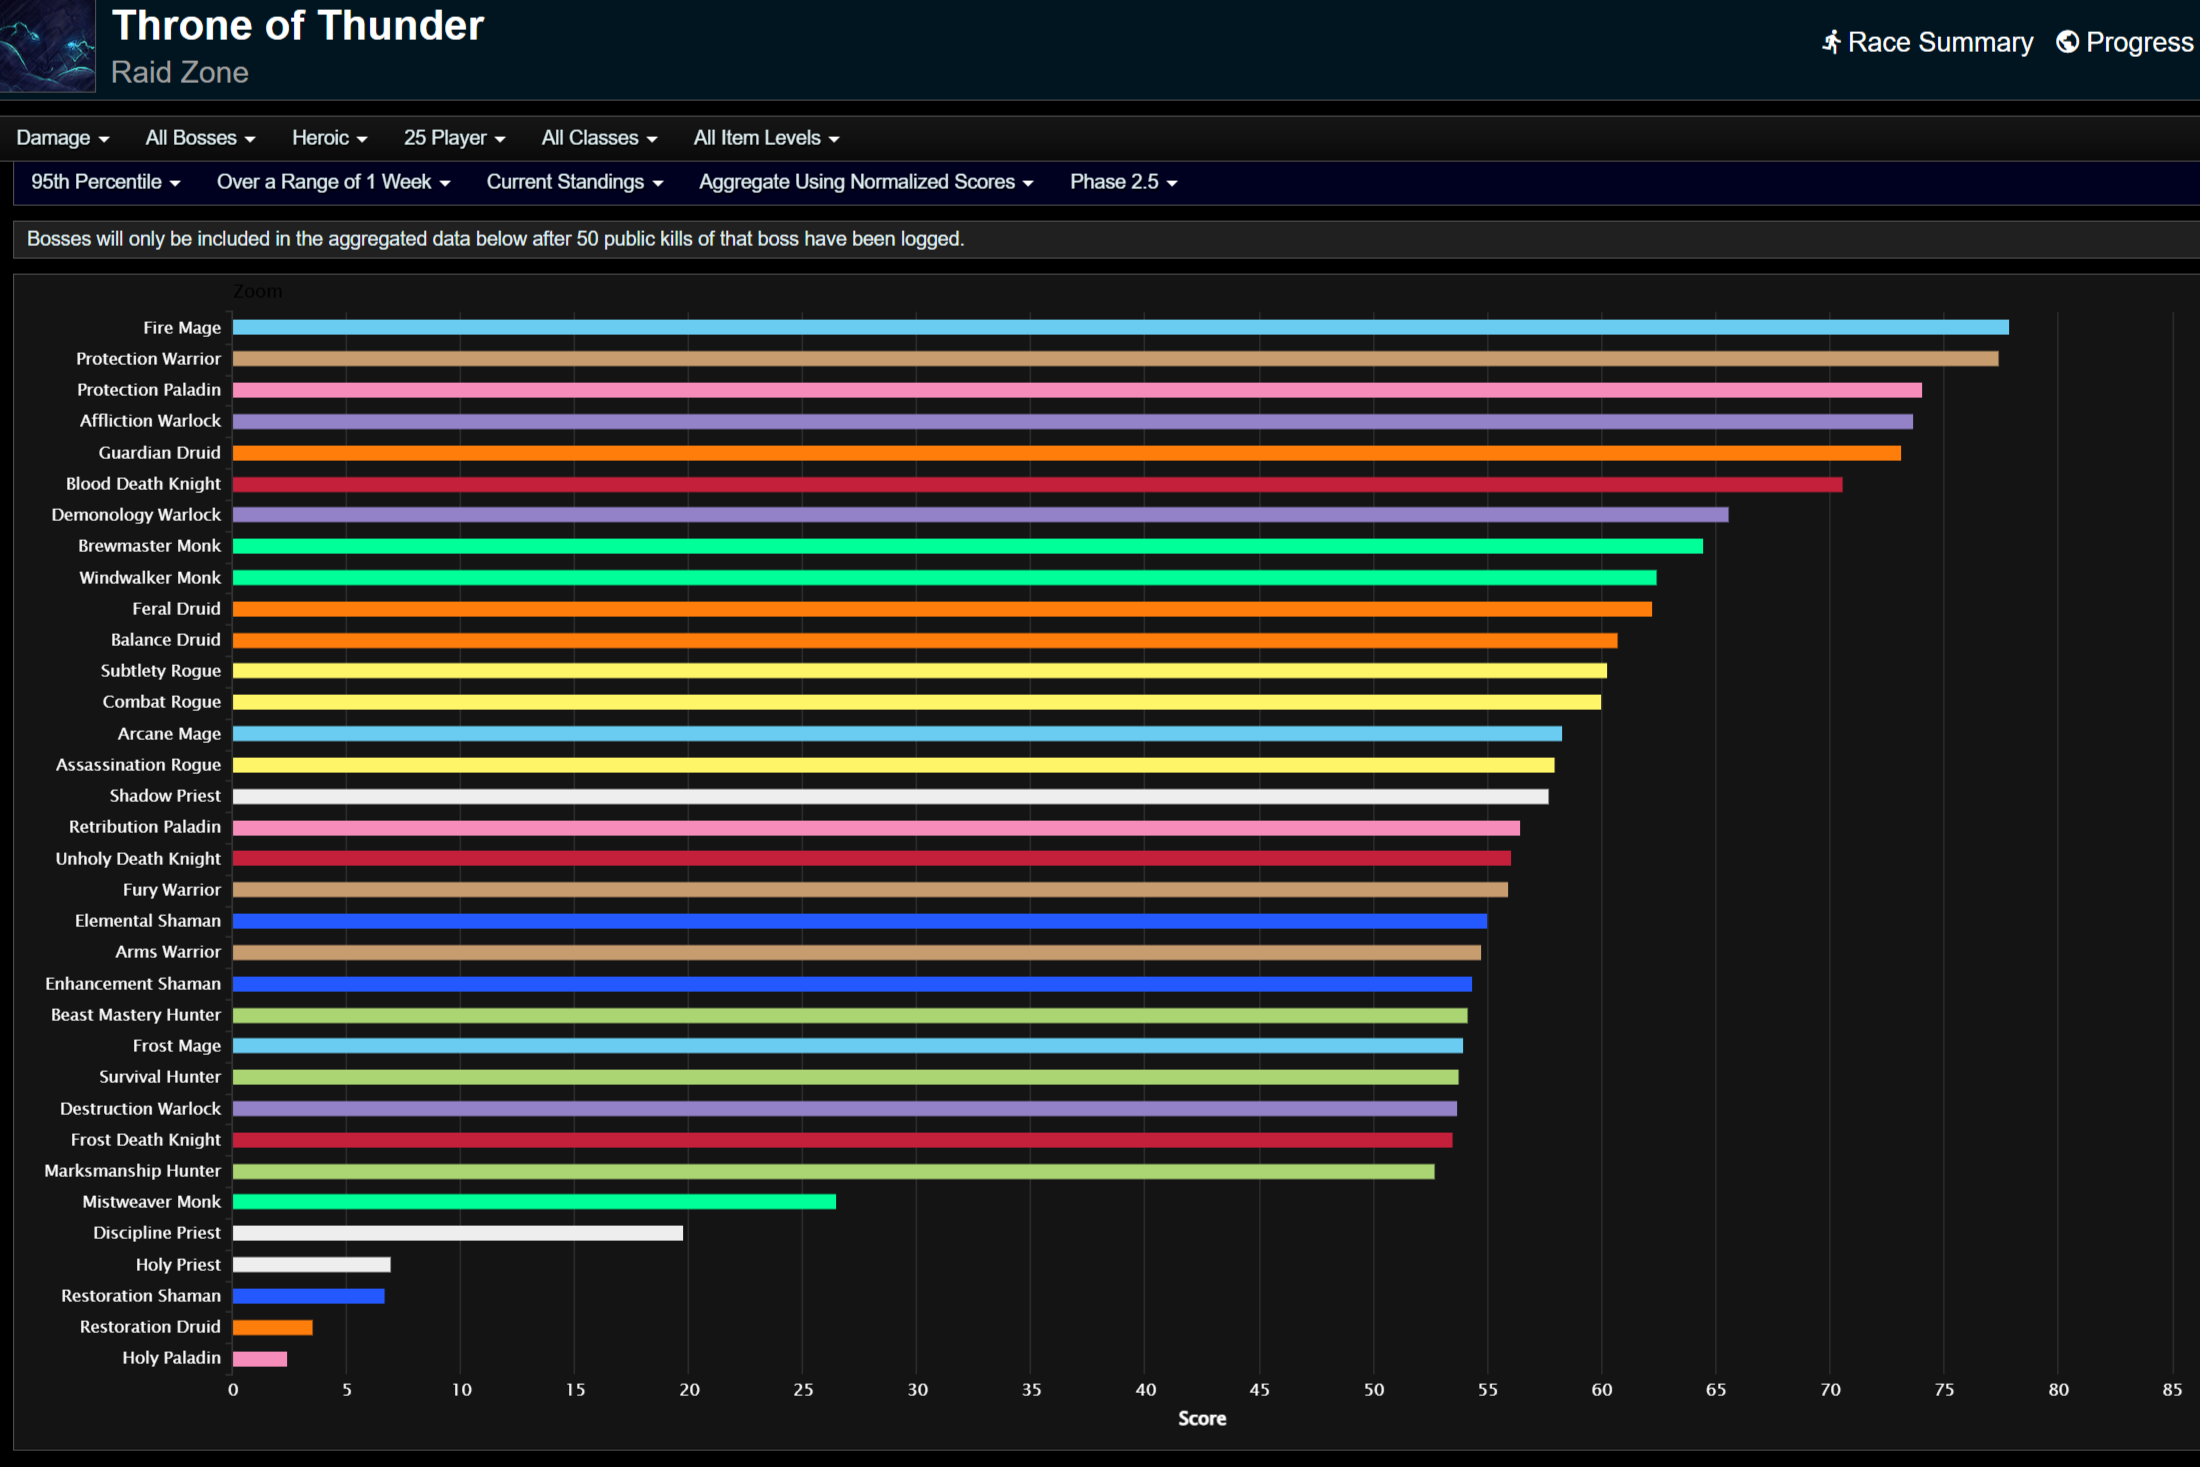The width and height of the screenshot is (2200, 1467).
Task: Click the Progress globe icon
Action: pos(2067,42)
